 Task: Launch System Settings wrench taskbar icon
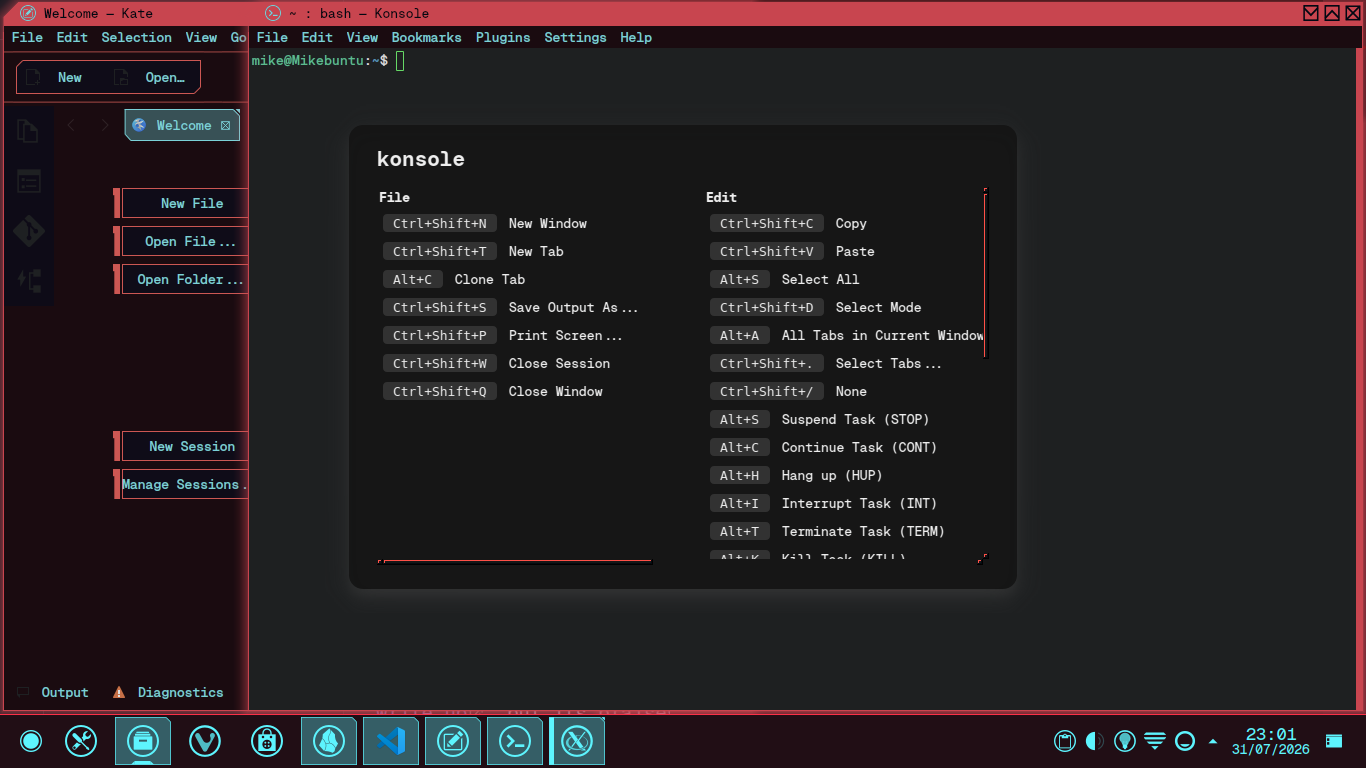(81, 741)
